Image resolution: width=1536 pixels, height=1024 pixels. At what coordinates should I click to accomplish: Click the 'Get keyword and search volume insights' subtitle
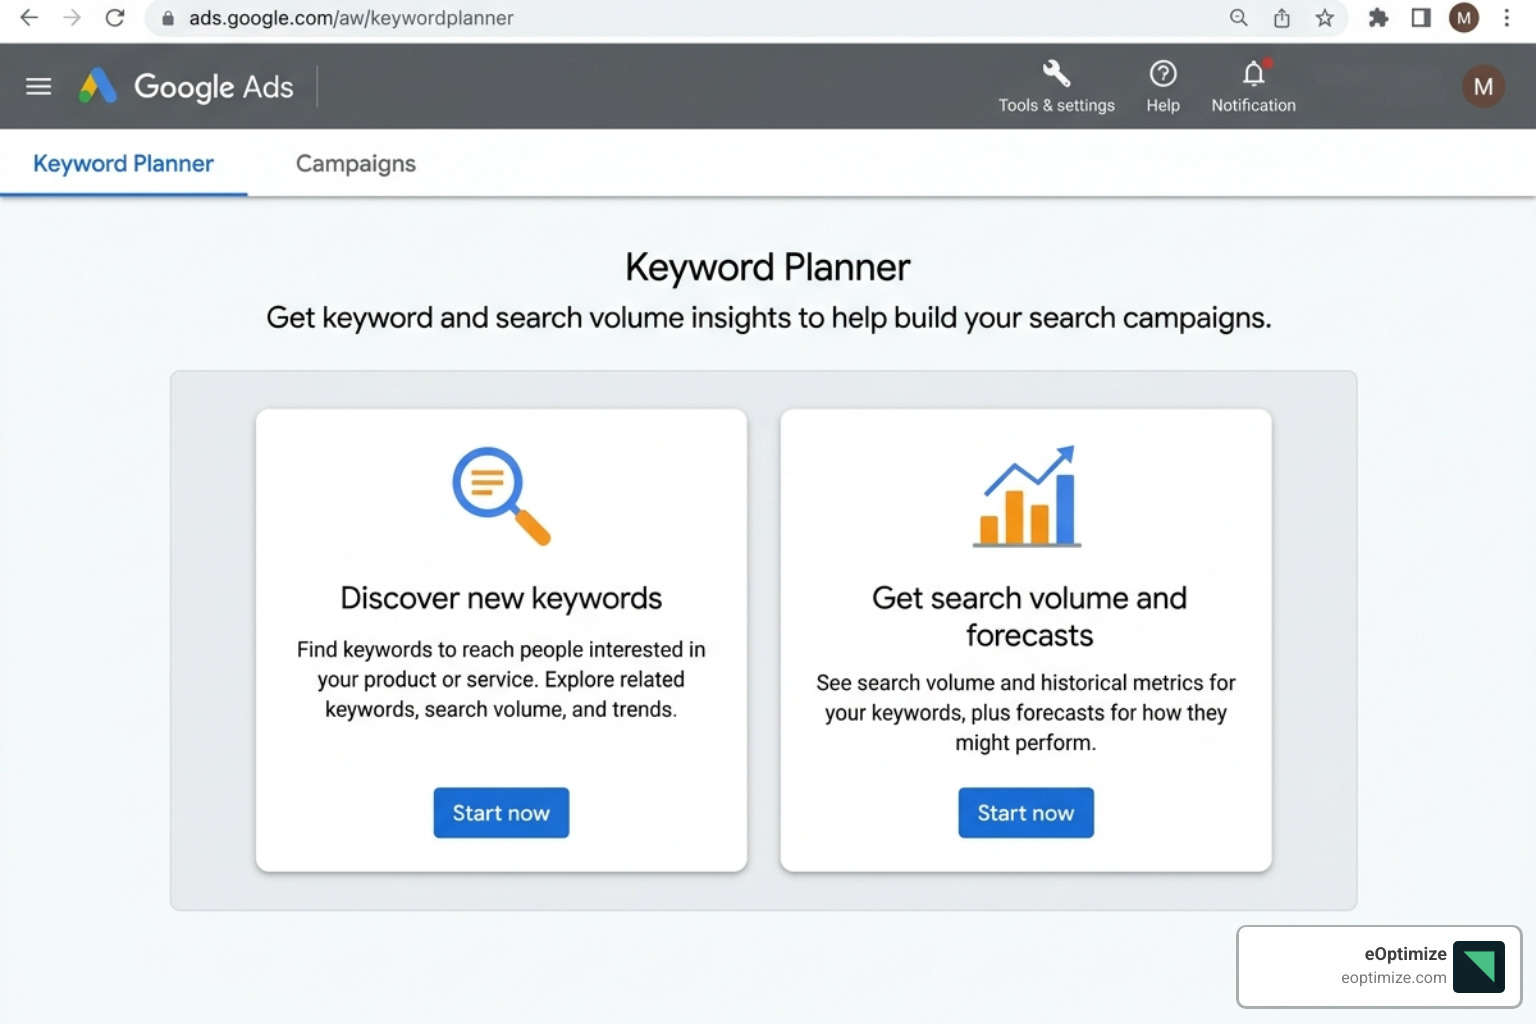(768, 318)
